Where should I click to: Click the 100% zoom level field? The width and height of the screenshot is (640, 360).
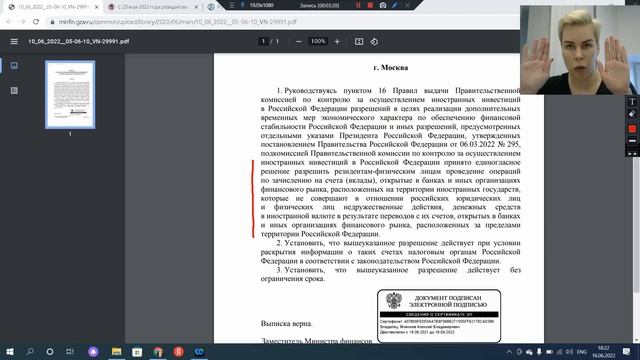pyautogui.click(x=318, y=41)
